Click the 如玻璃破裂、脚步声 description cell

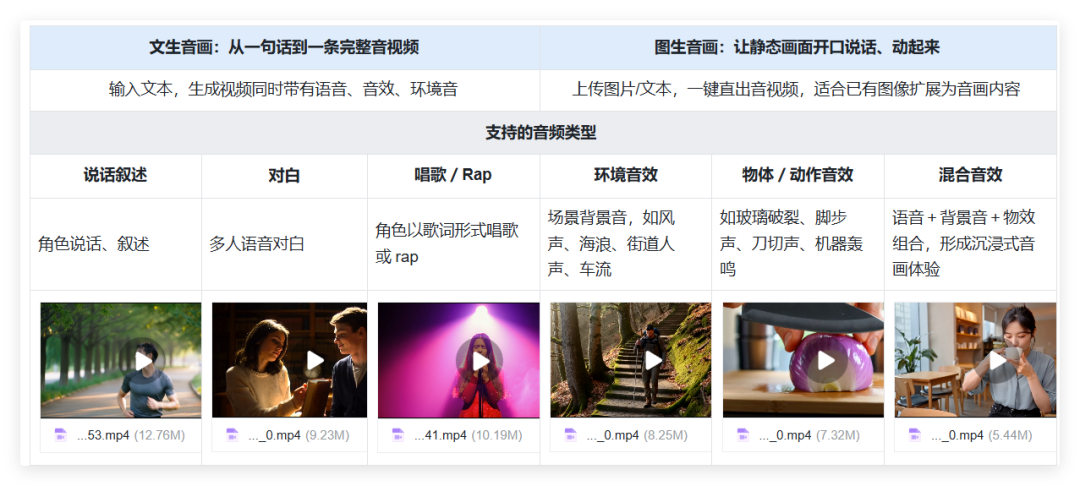[798, 244]
